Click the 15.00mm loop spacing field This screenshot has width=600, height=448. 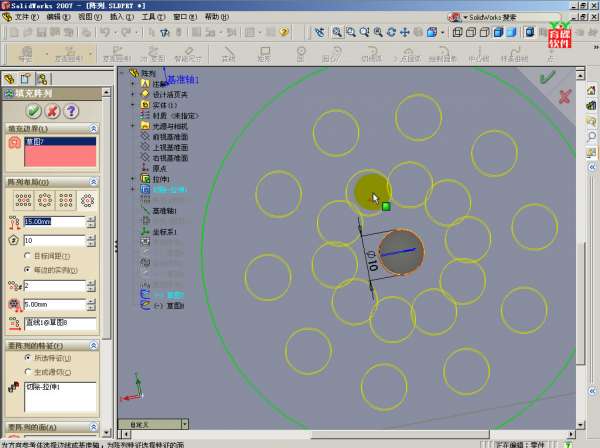coord(54,221)
